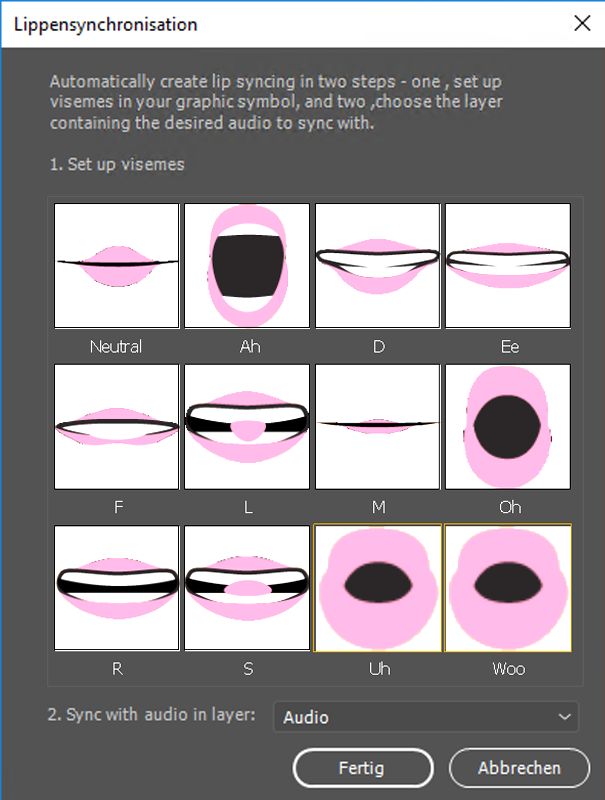Screen dimensions: 605x800
Task: Click the dropdown arrow next to Audio
Action: (x=564, y=717)
